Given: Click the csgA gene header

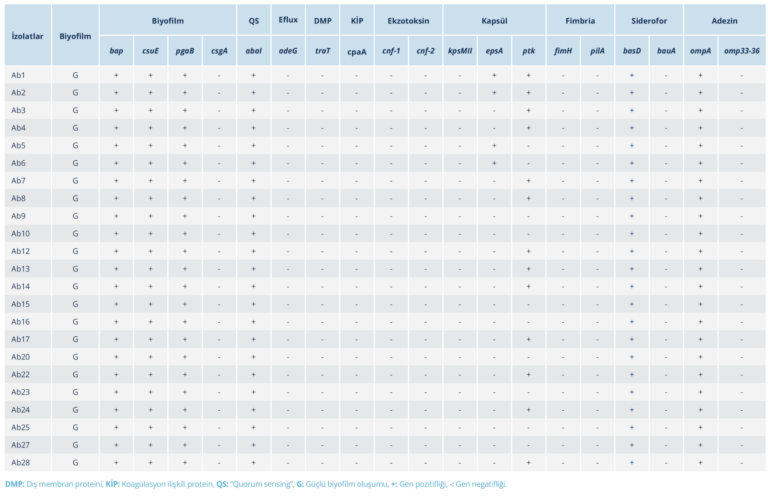Looking at the screenshot, I should tap(219, 50).
